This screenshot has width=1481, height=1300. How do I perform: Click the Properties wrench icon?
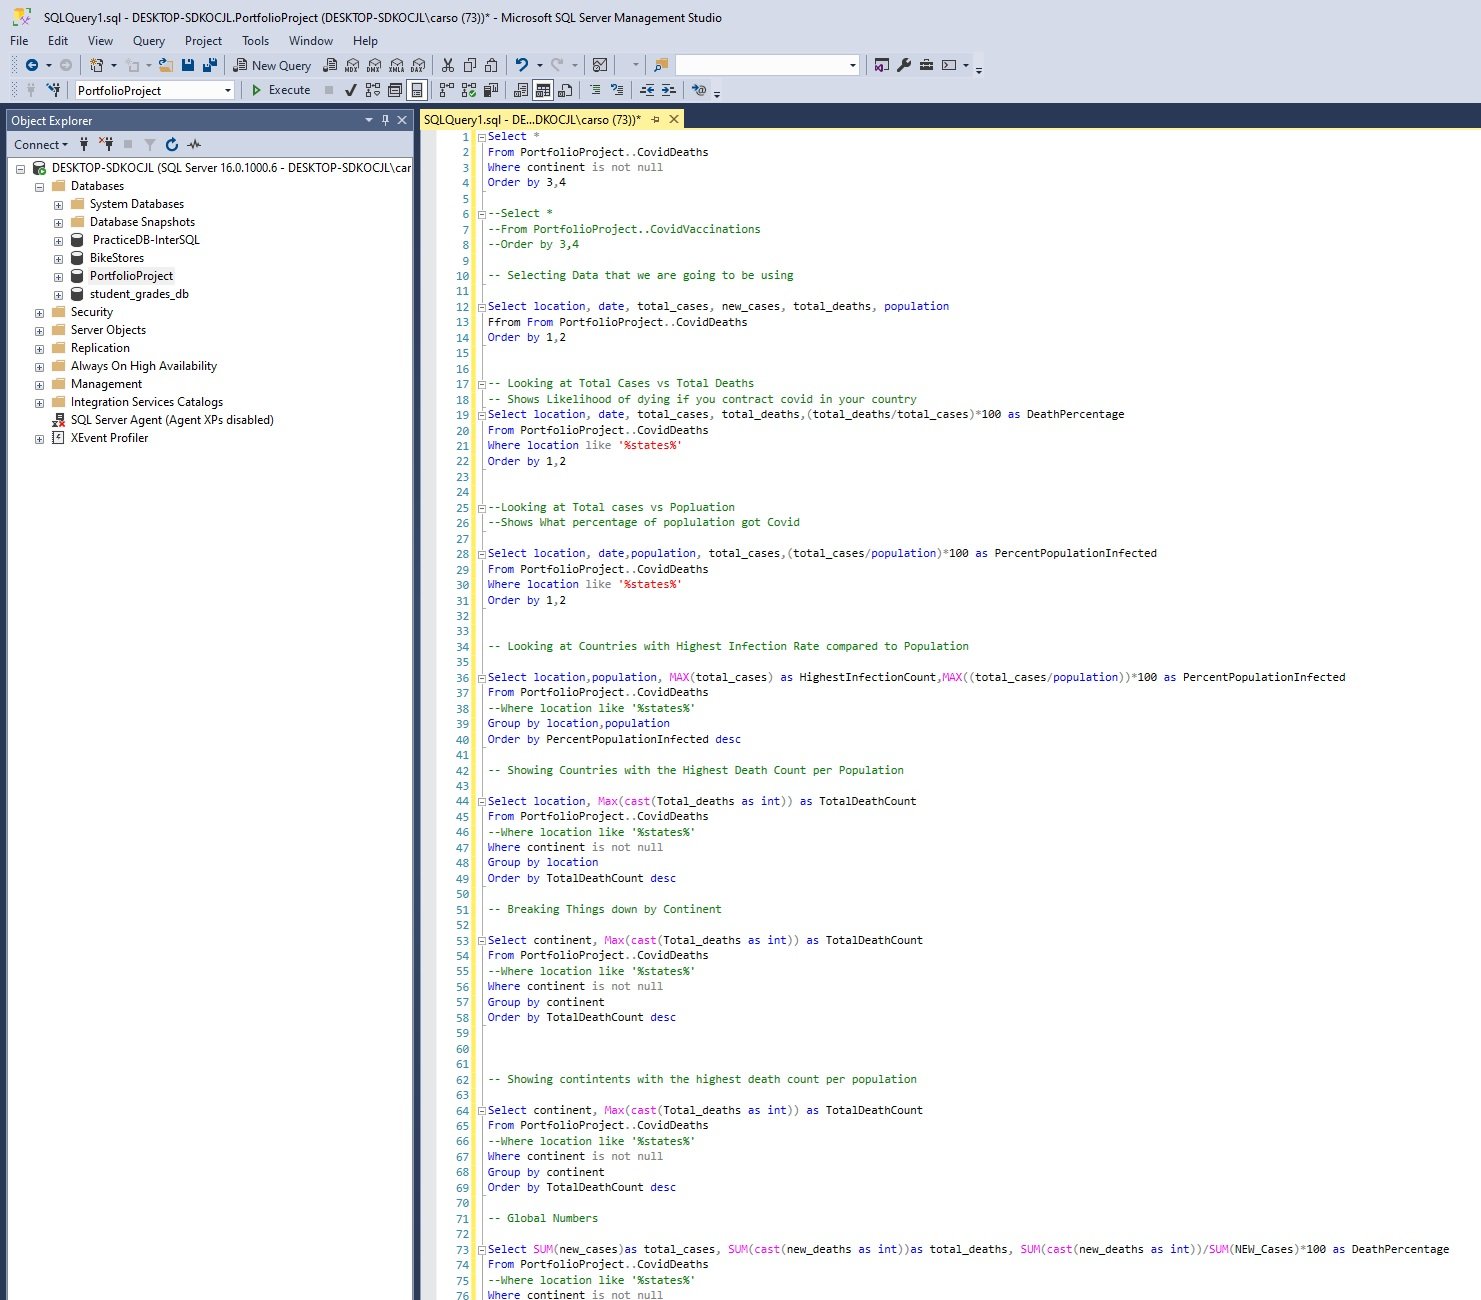pos(904,65)
